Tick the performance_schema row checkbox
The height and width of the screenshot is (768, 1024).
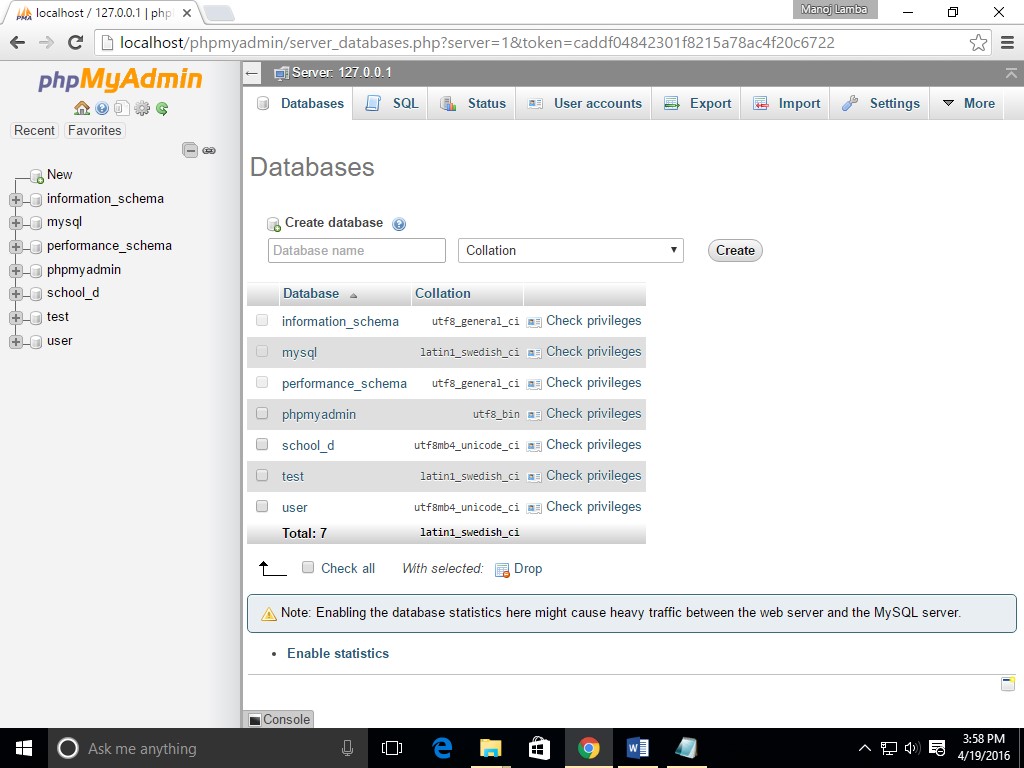point(262,382)
